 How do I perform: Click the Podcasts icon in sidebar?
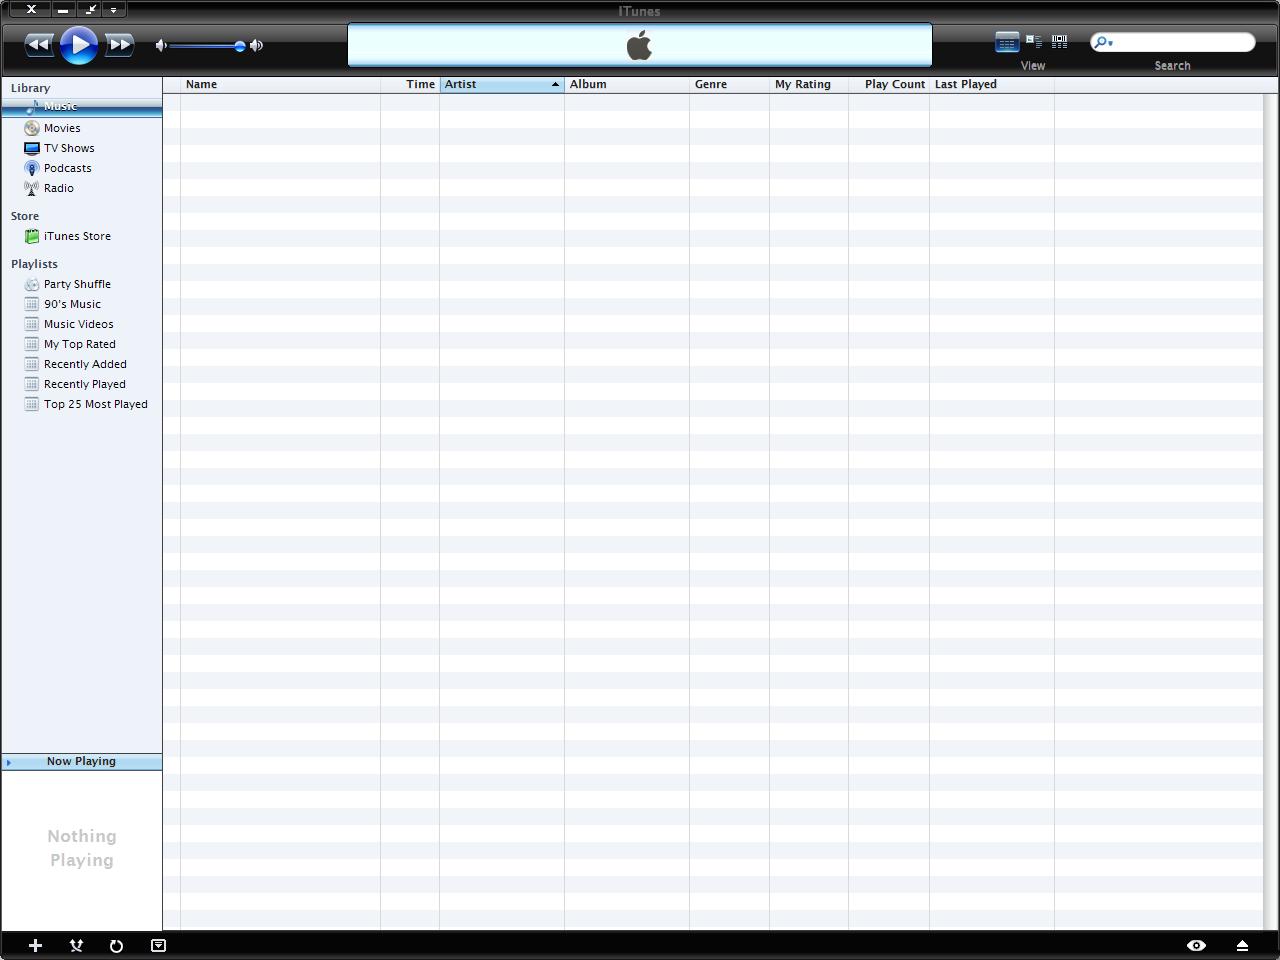point(32,168)
